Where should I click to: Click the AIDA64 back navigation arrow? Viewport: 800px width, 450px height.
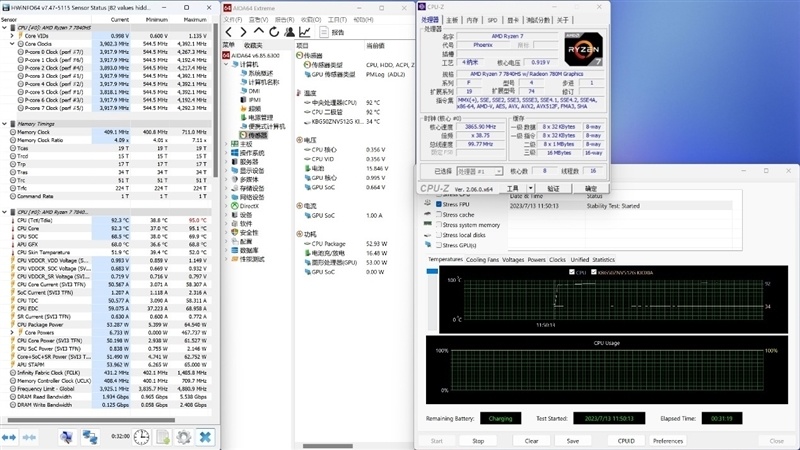pos(229,33)
